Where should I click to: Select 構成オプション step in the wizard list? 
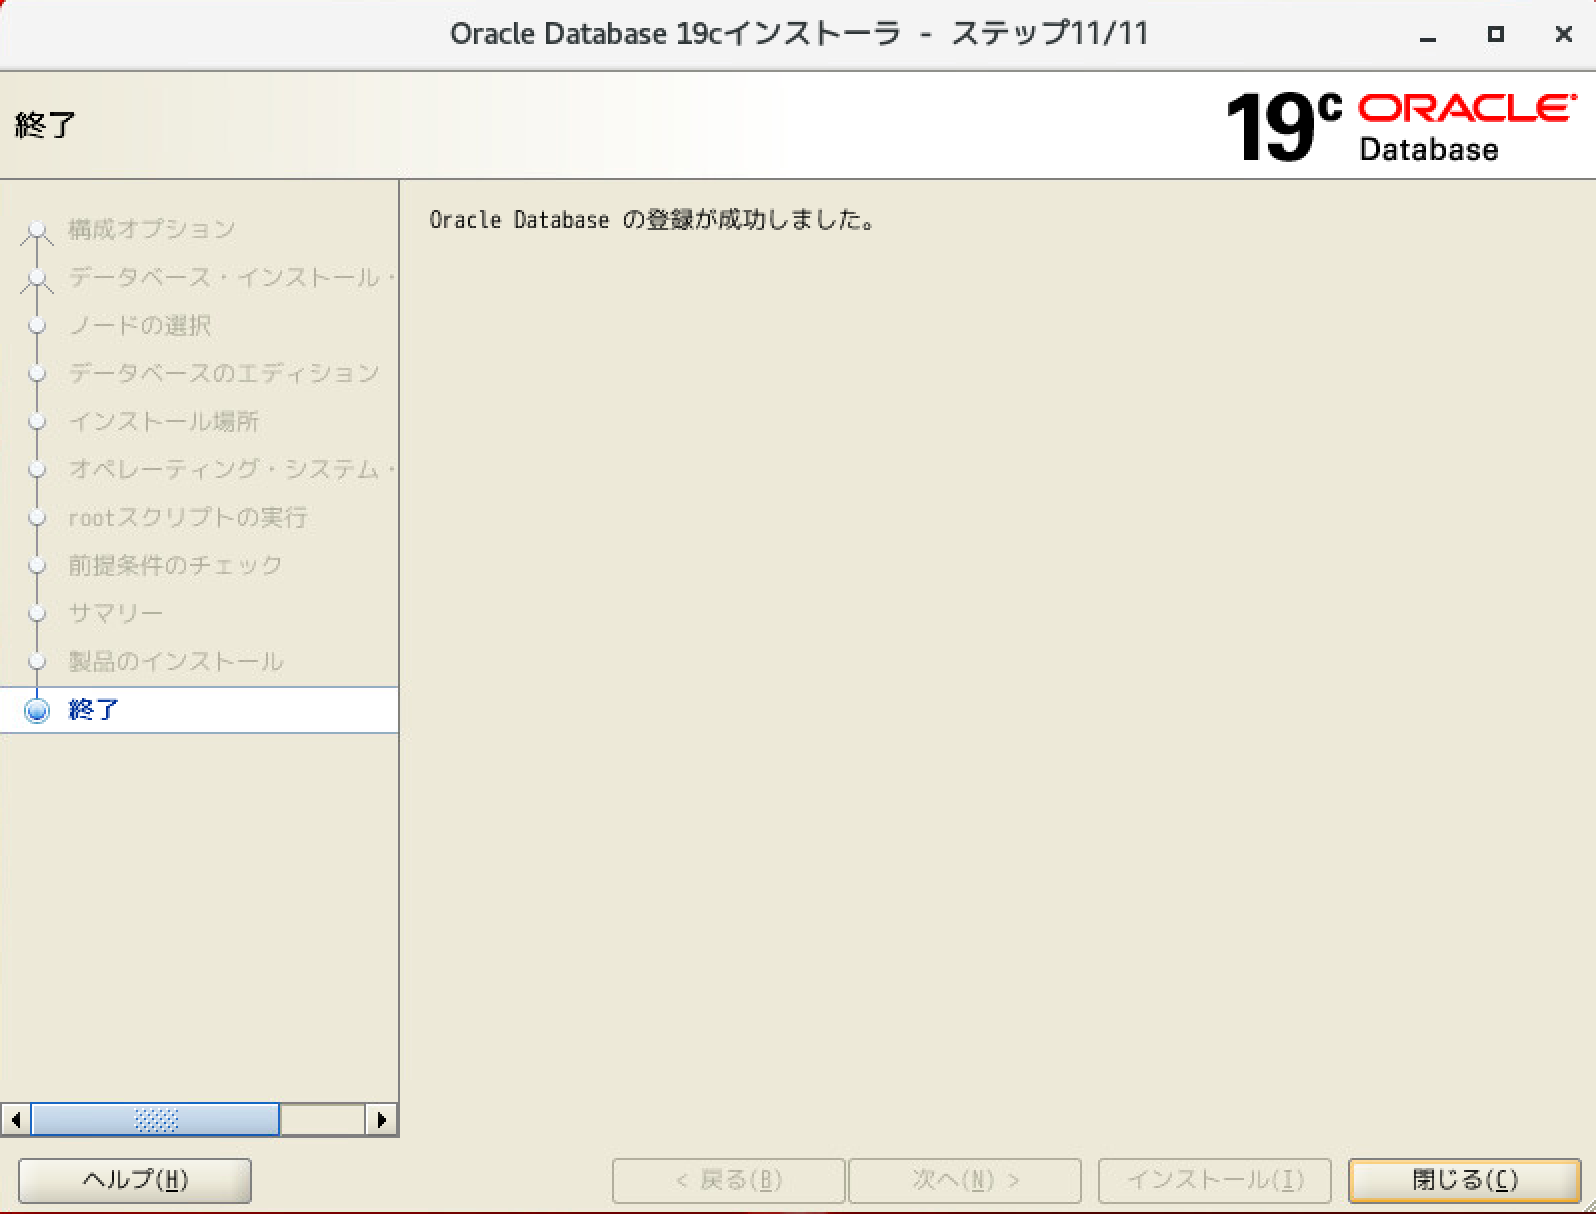coord(152,229)
